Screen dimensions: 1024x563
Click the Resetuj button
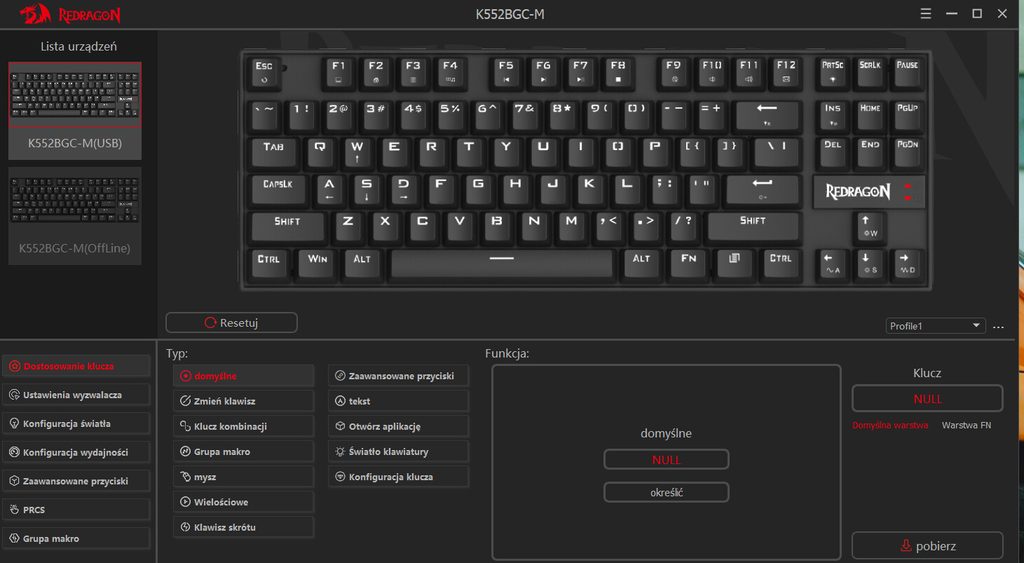coord(231,323)
